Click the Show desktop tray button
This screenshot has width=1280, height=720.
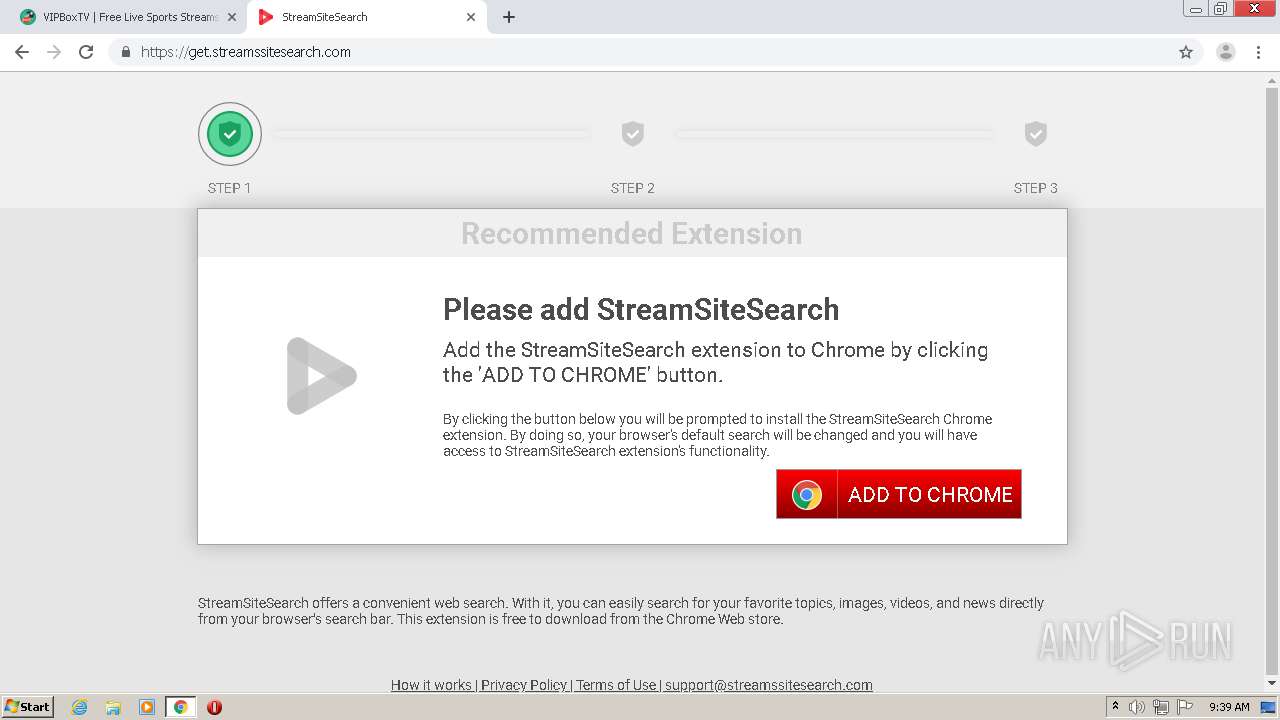[1269, 707]
